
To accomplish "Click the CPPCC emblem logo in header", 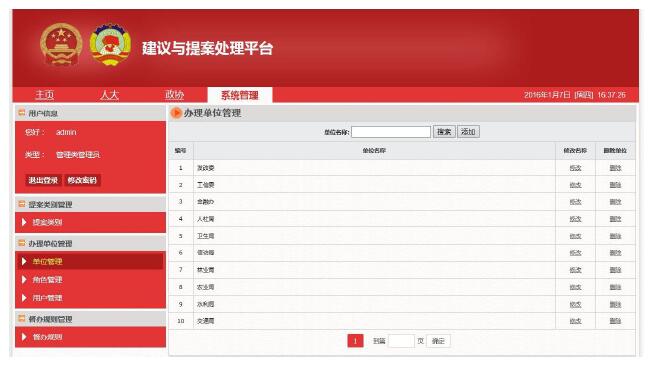I will click(x=110, y=44).
